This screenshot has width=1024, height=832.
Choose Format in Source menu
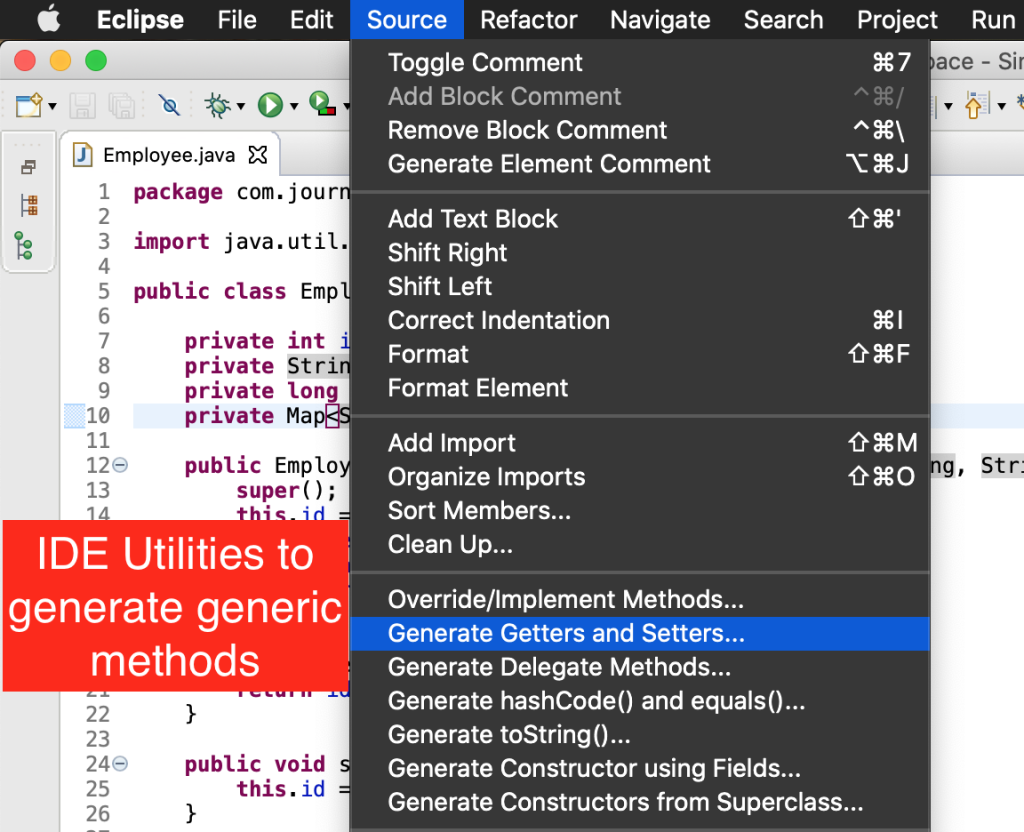pos(640,354)
